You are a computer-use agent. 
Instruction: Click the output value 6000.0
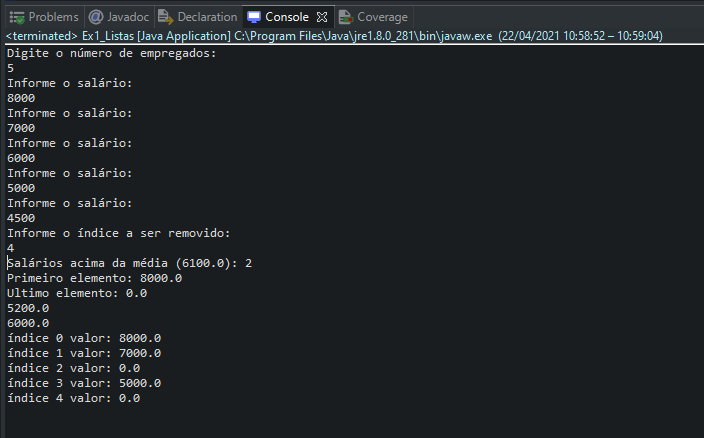point(28,323)
